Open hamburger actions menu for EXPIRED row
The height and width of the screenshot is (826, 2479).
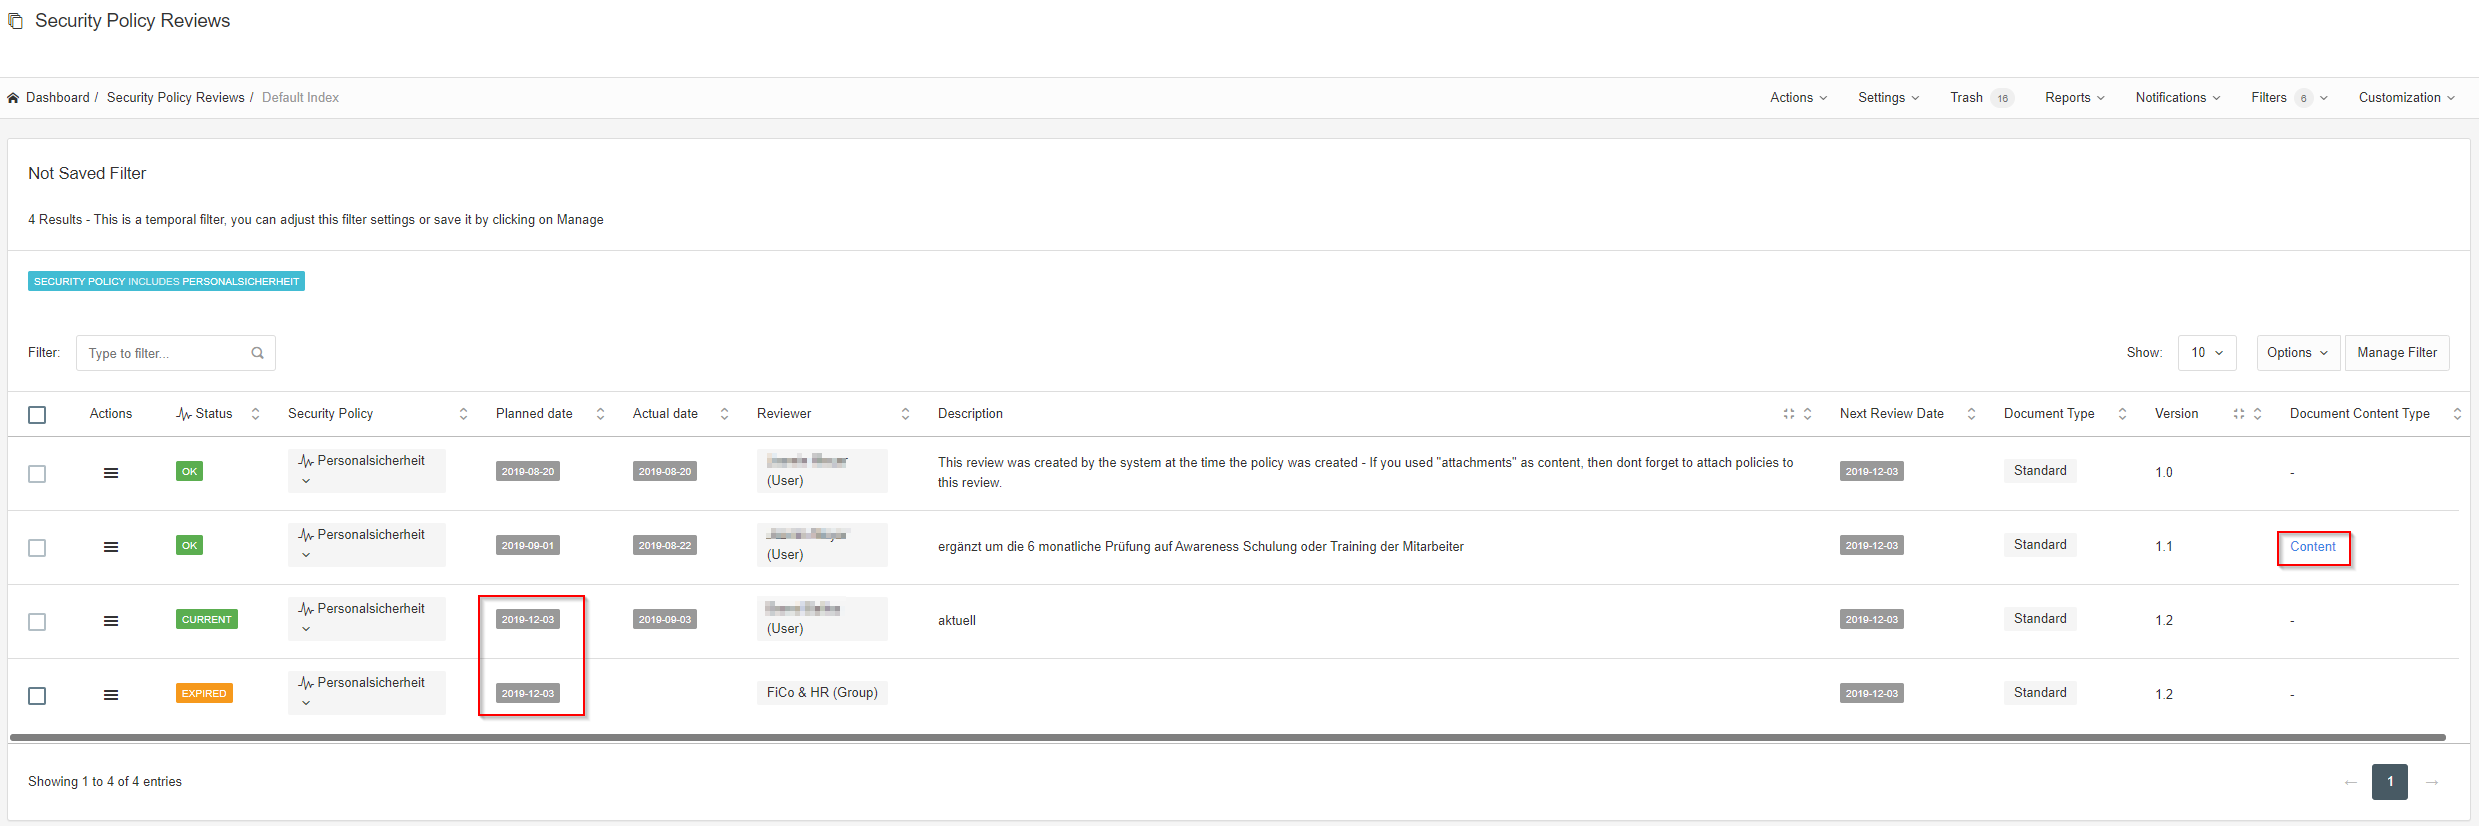111,695
